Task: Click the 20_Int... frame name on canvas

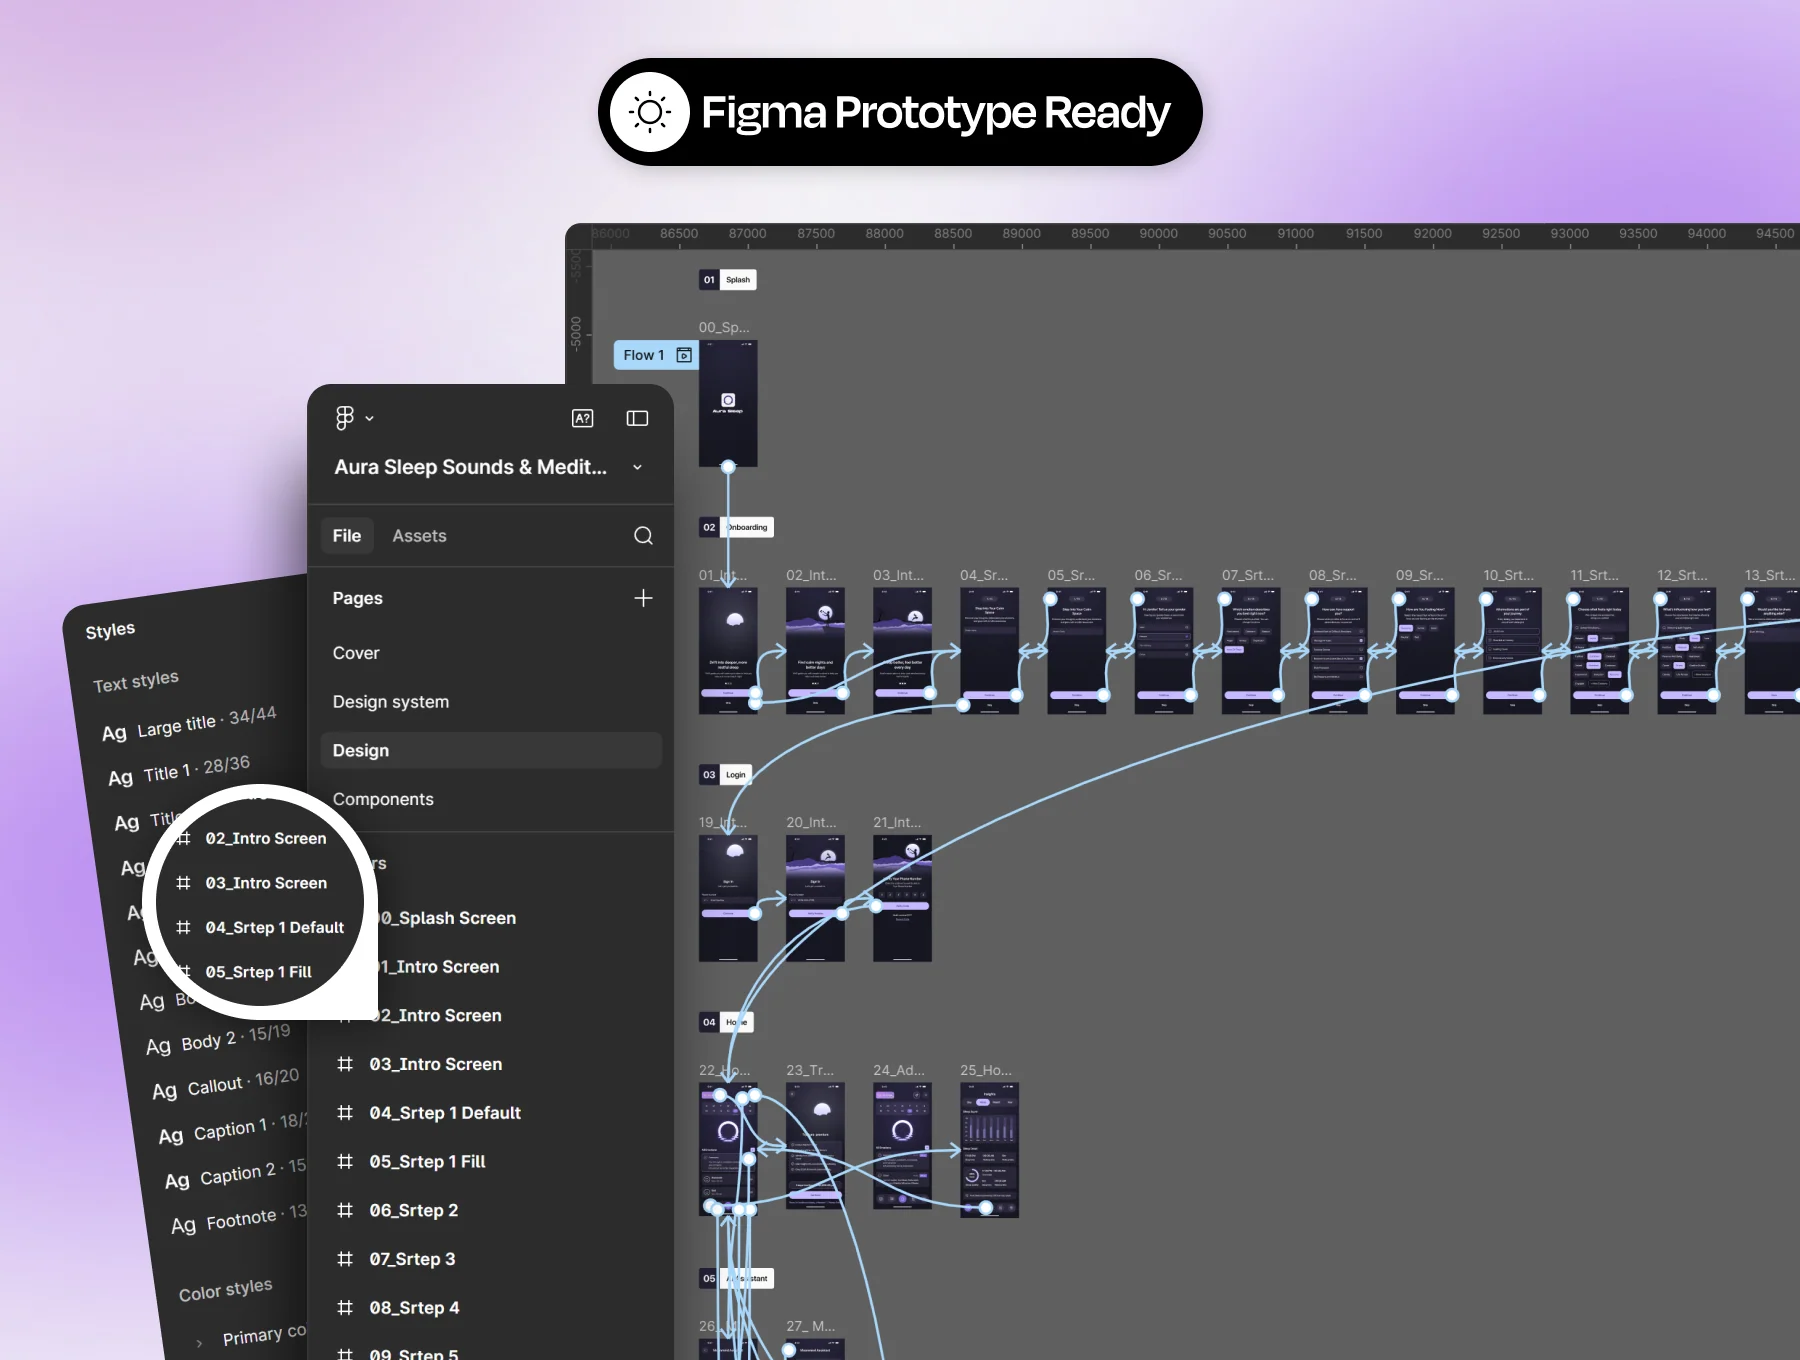Action: click(811, 822)
